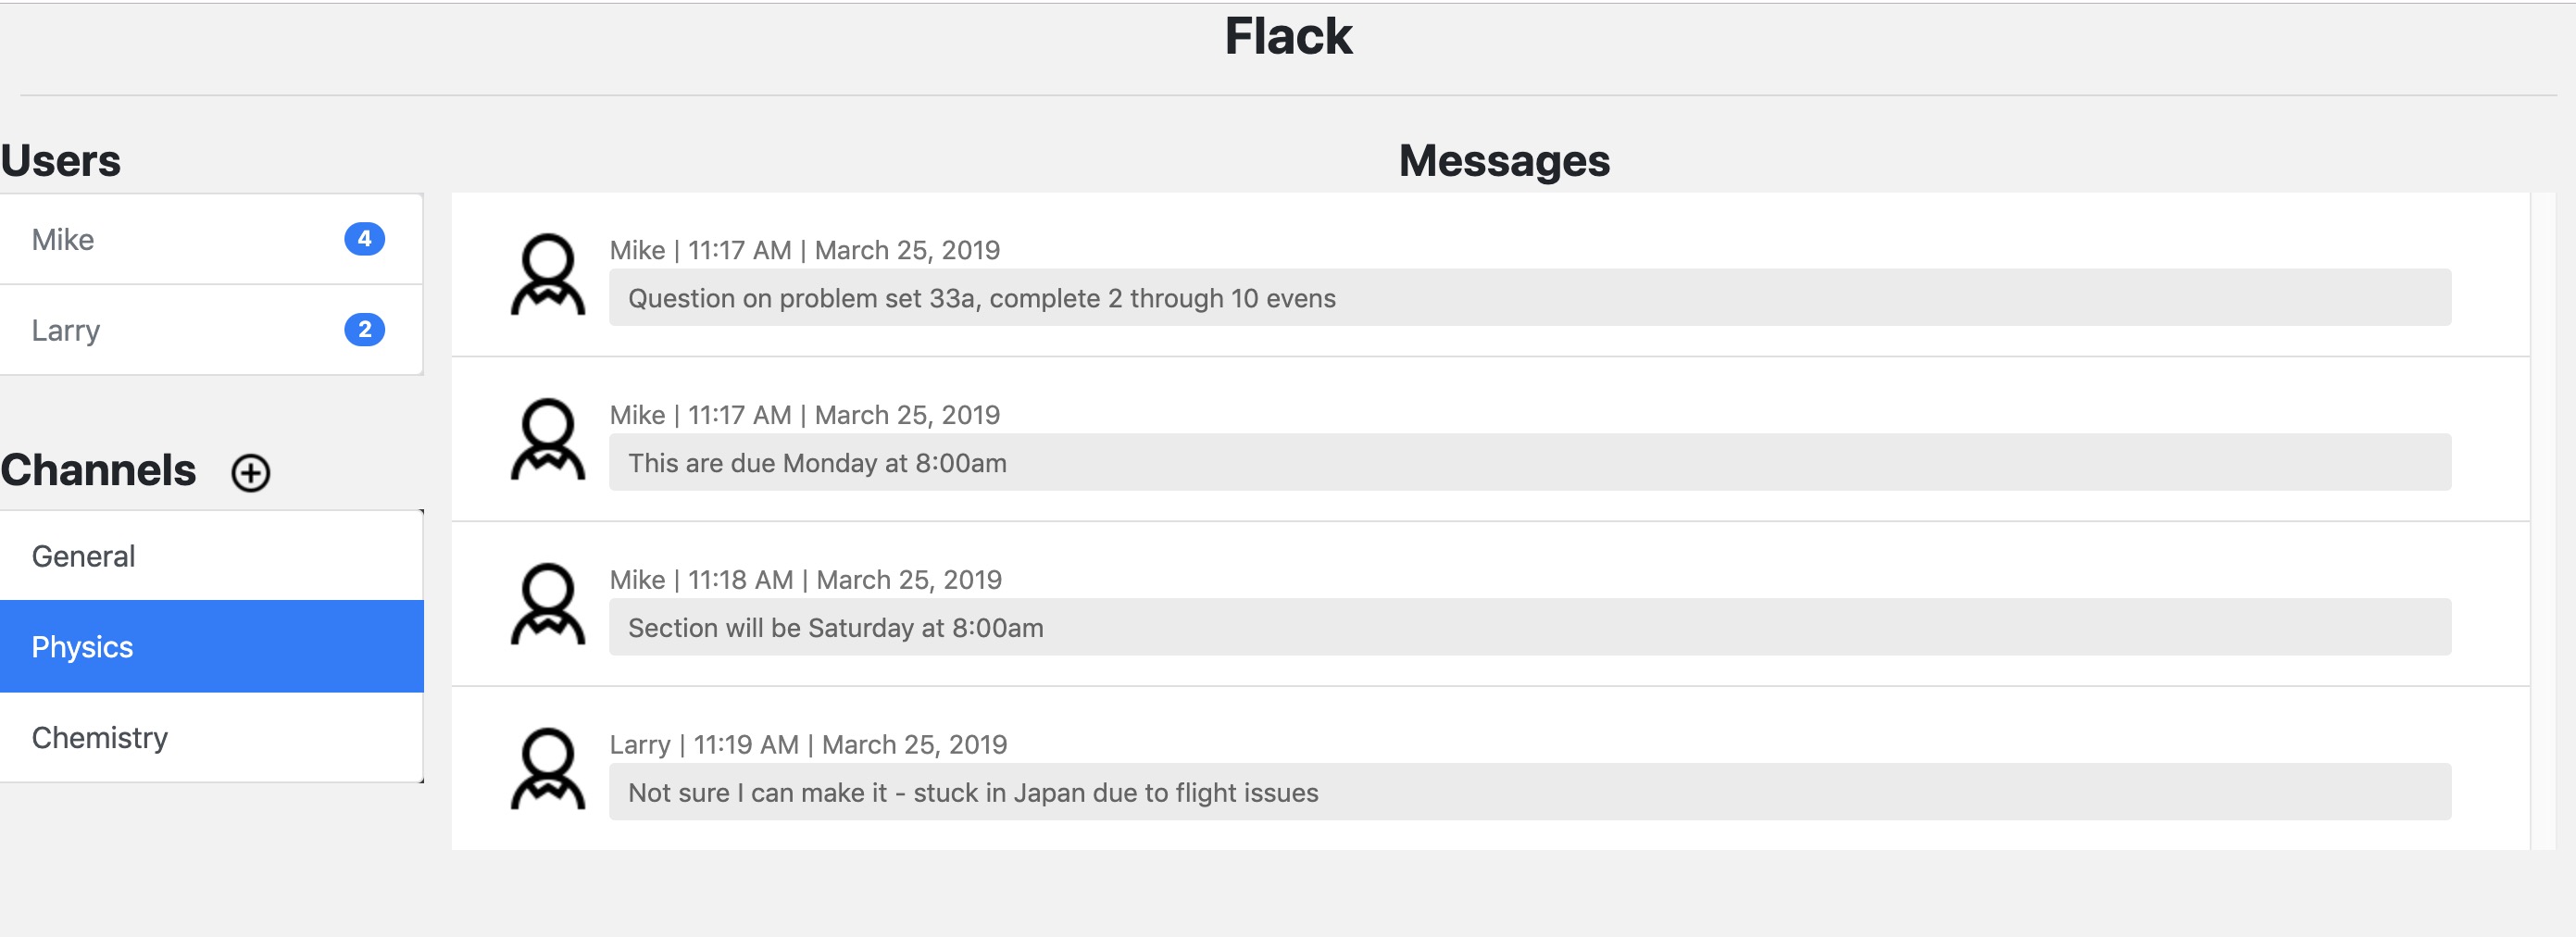Click avatar icon on Saturday section message

tap(548, 605)
